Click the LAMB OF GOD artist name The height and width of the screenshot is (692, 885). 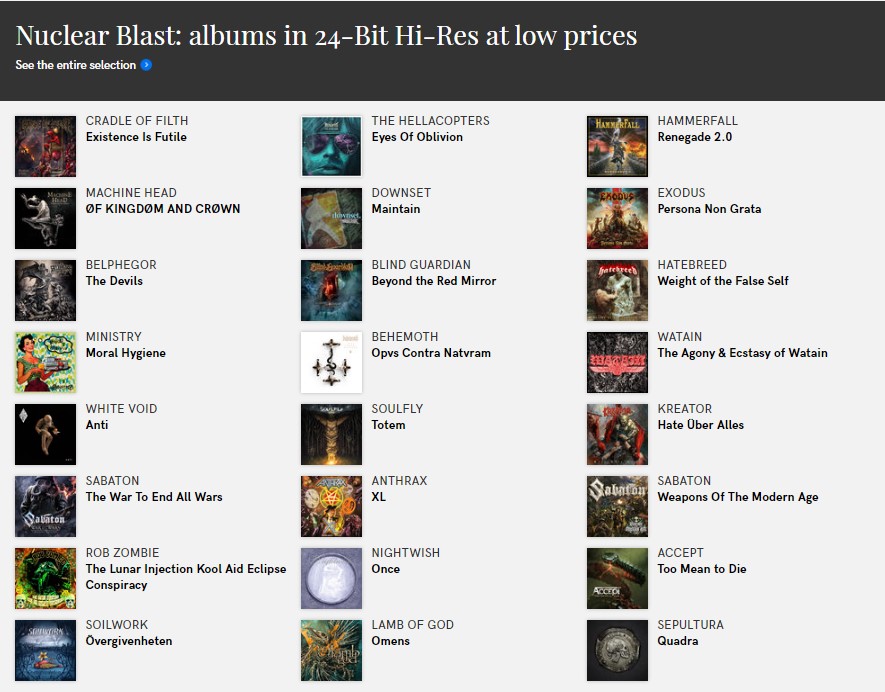tap(413, 625)
